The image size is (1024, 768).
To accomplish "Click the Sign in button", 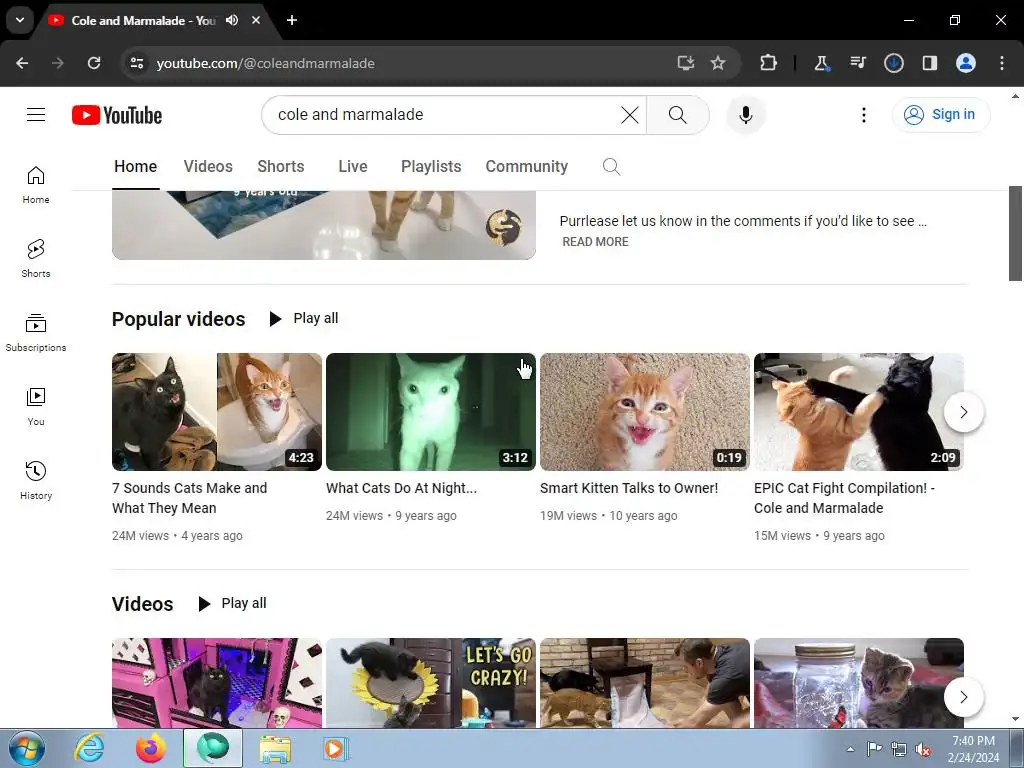I will click(x=941, y=115).
